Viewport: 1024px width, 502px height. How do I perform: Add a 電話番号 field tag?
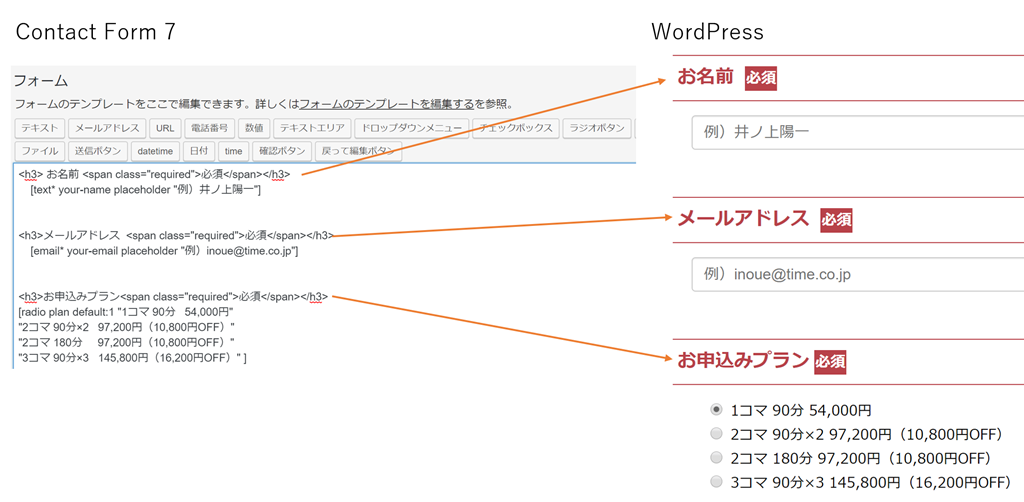[x=209, y=128]
